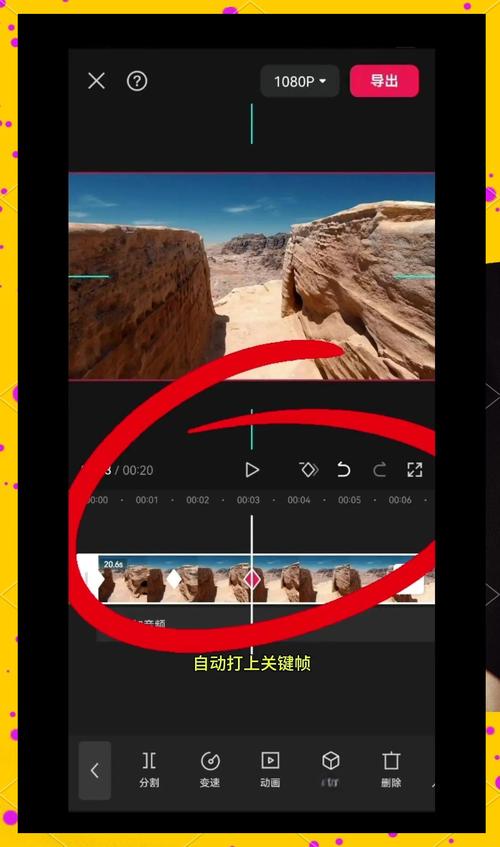Image resolution: width=500 pixels, height=847 pixels.
Task: Select the pink keyframe at playhead
Action: [252, 580]
